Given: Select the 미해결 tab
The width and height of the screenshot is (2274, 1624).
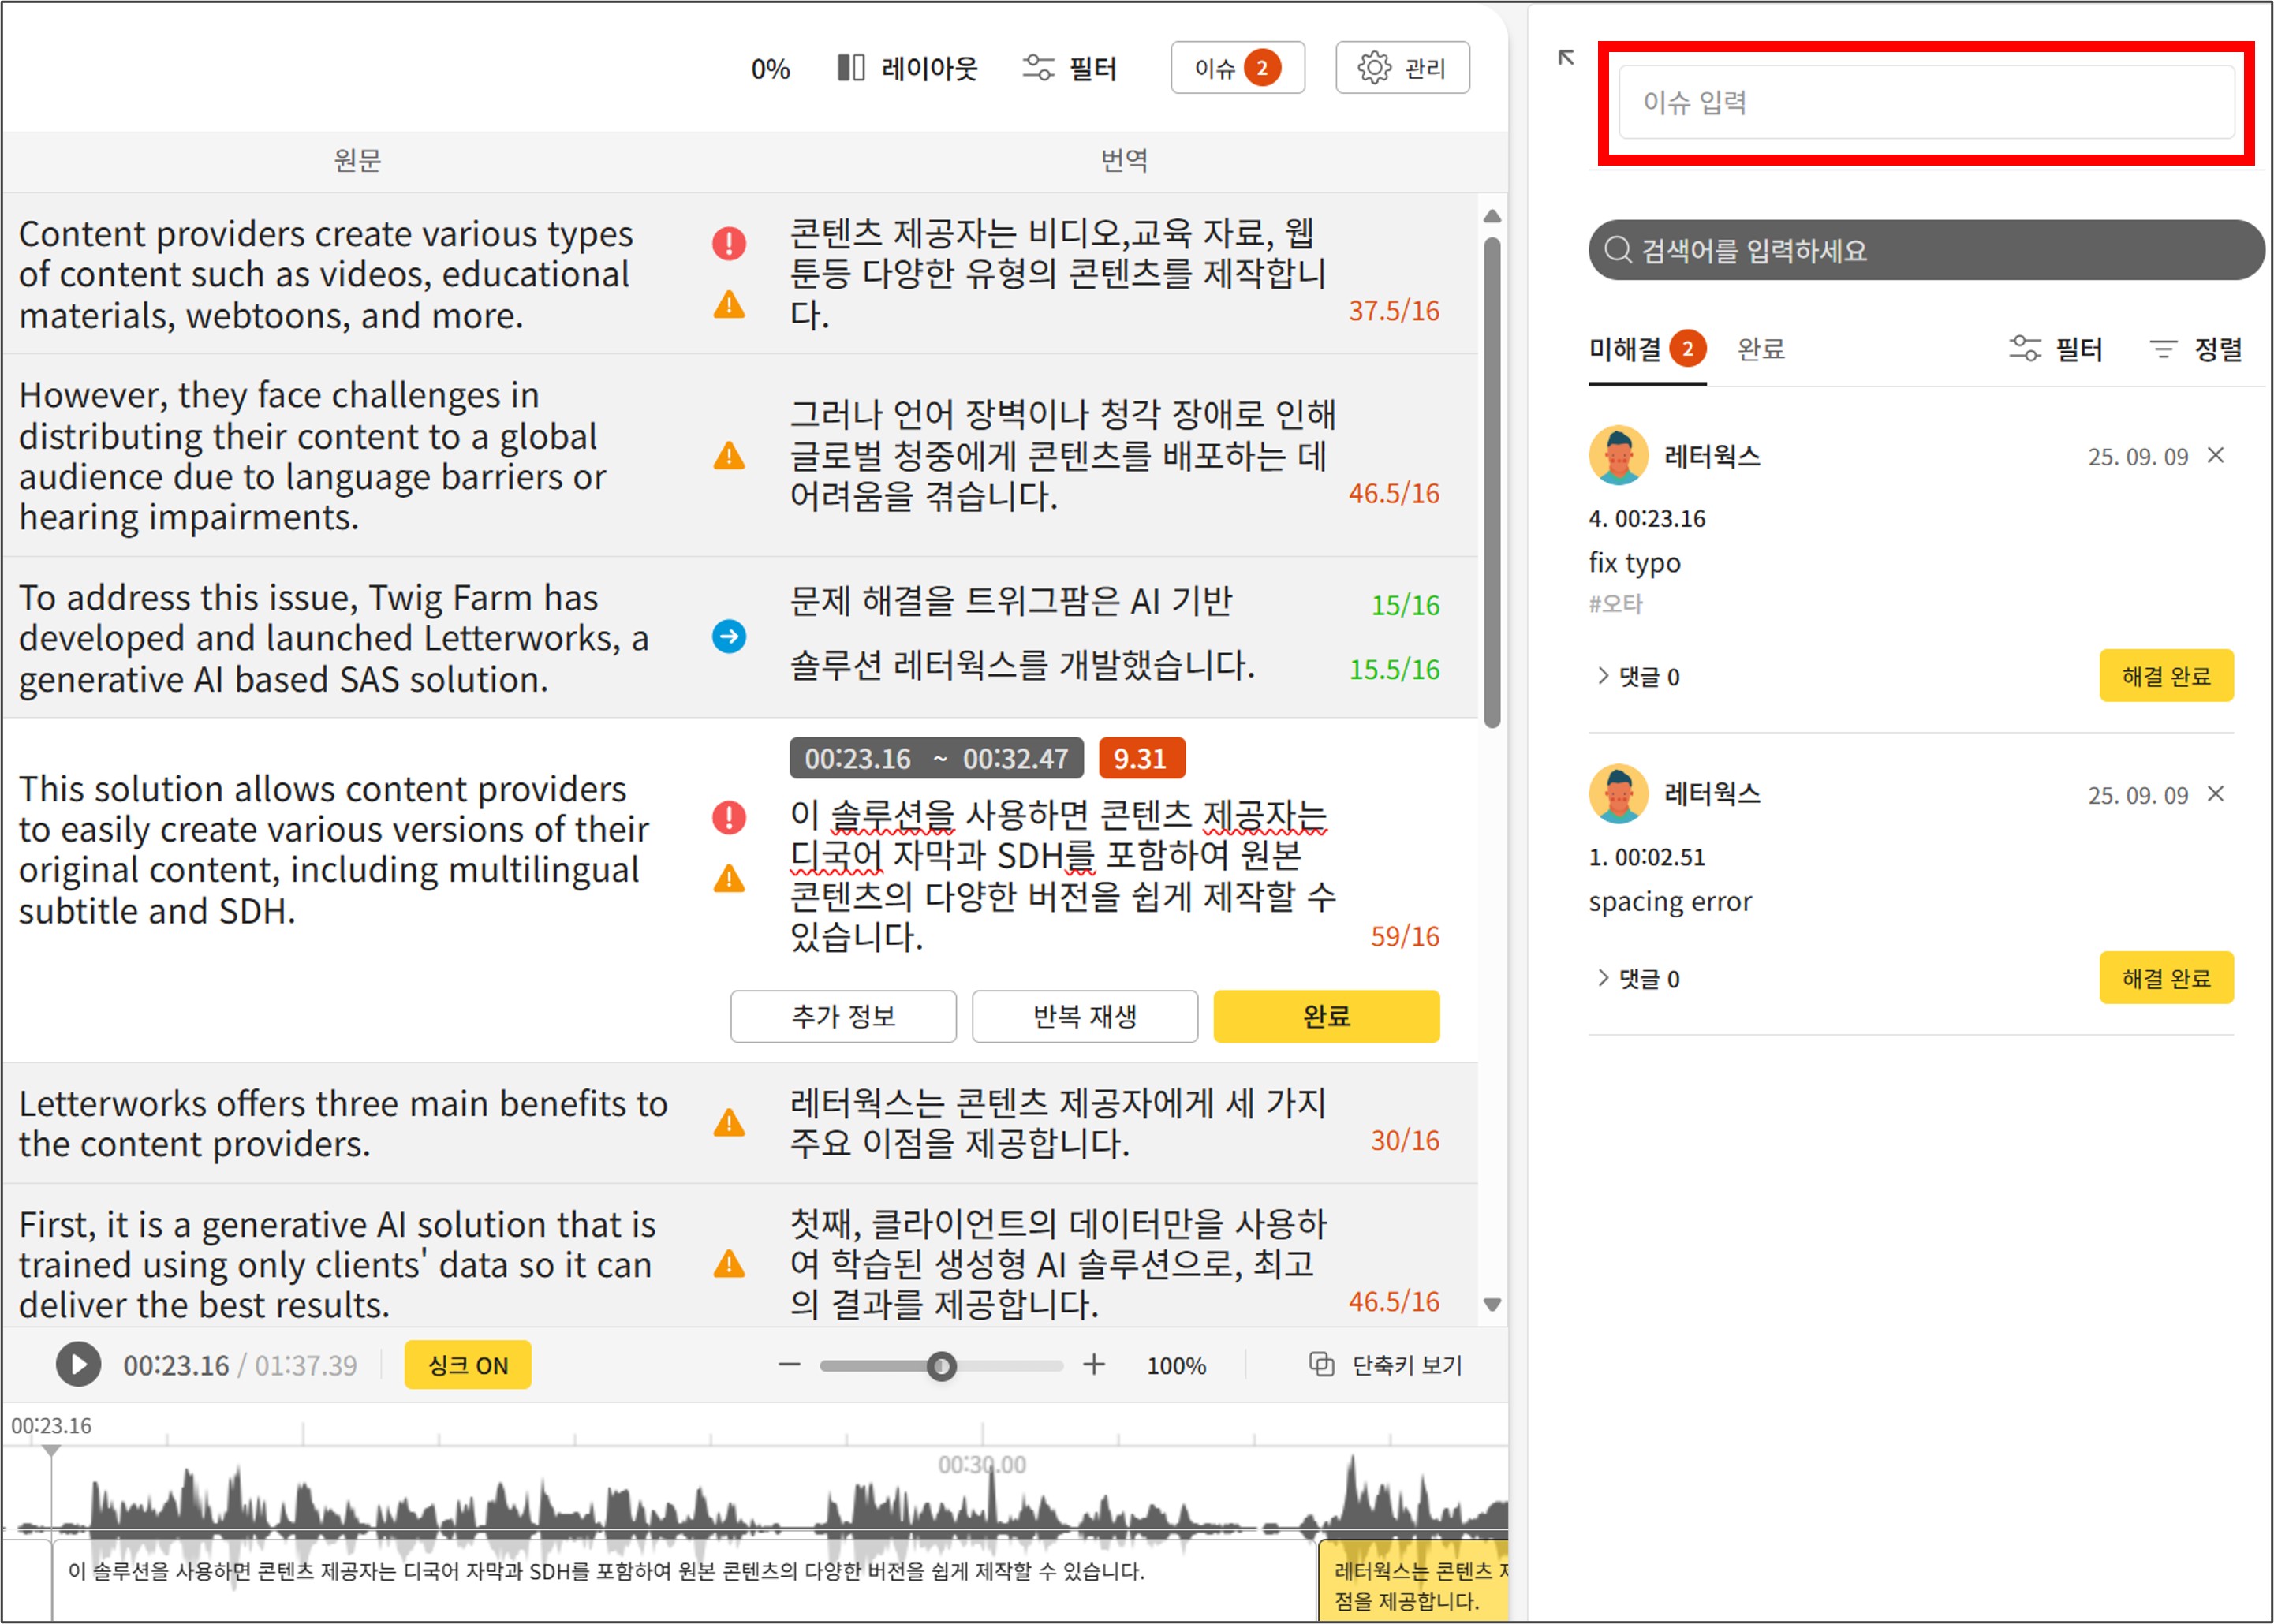Looking at the screenshot, I should tap(1625, 349).
